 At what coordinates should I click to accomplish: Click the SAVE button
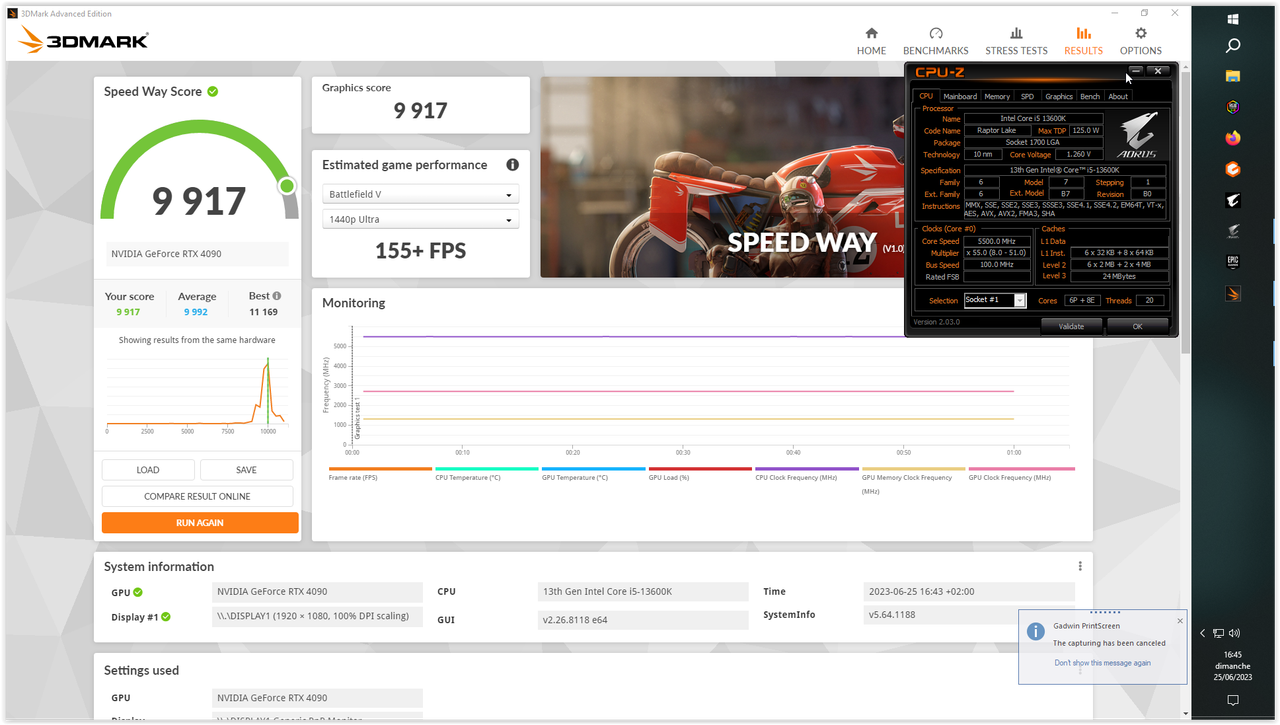click(246, 470)
